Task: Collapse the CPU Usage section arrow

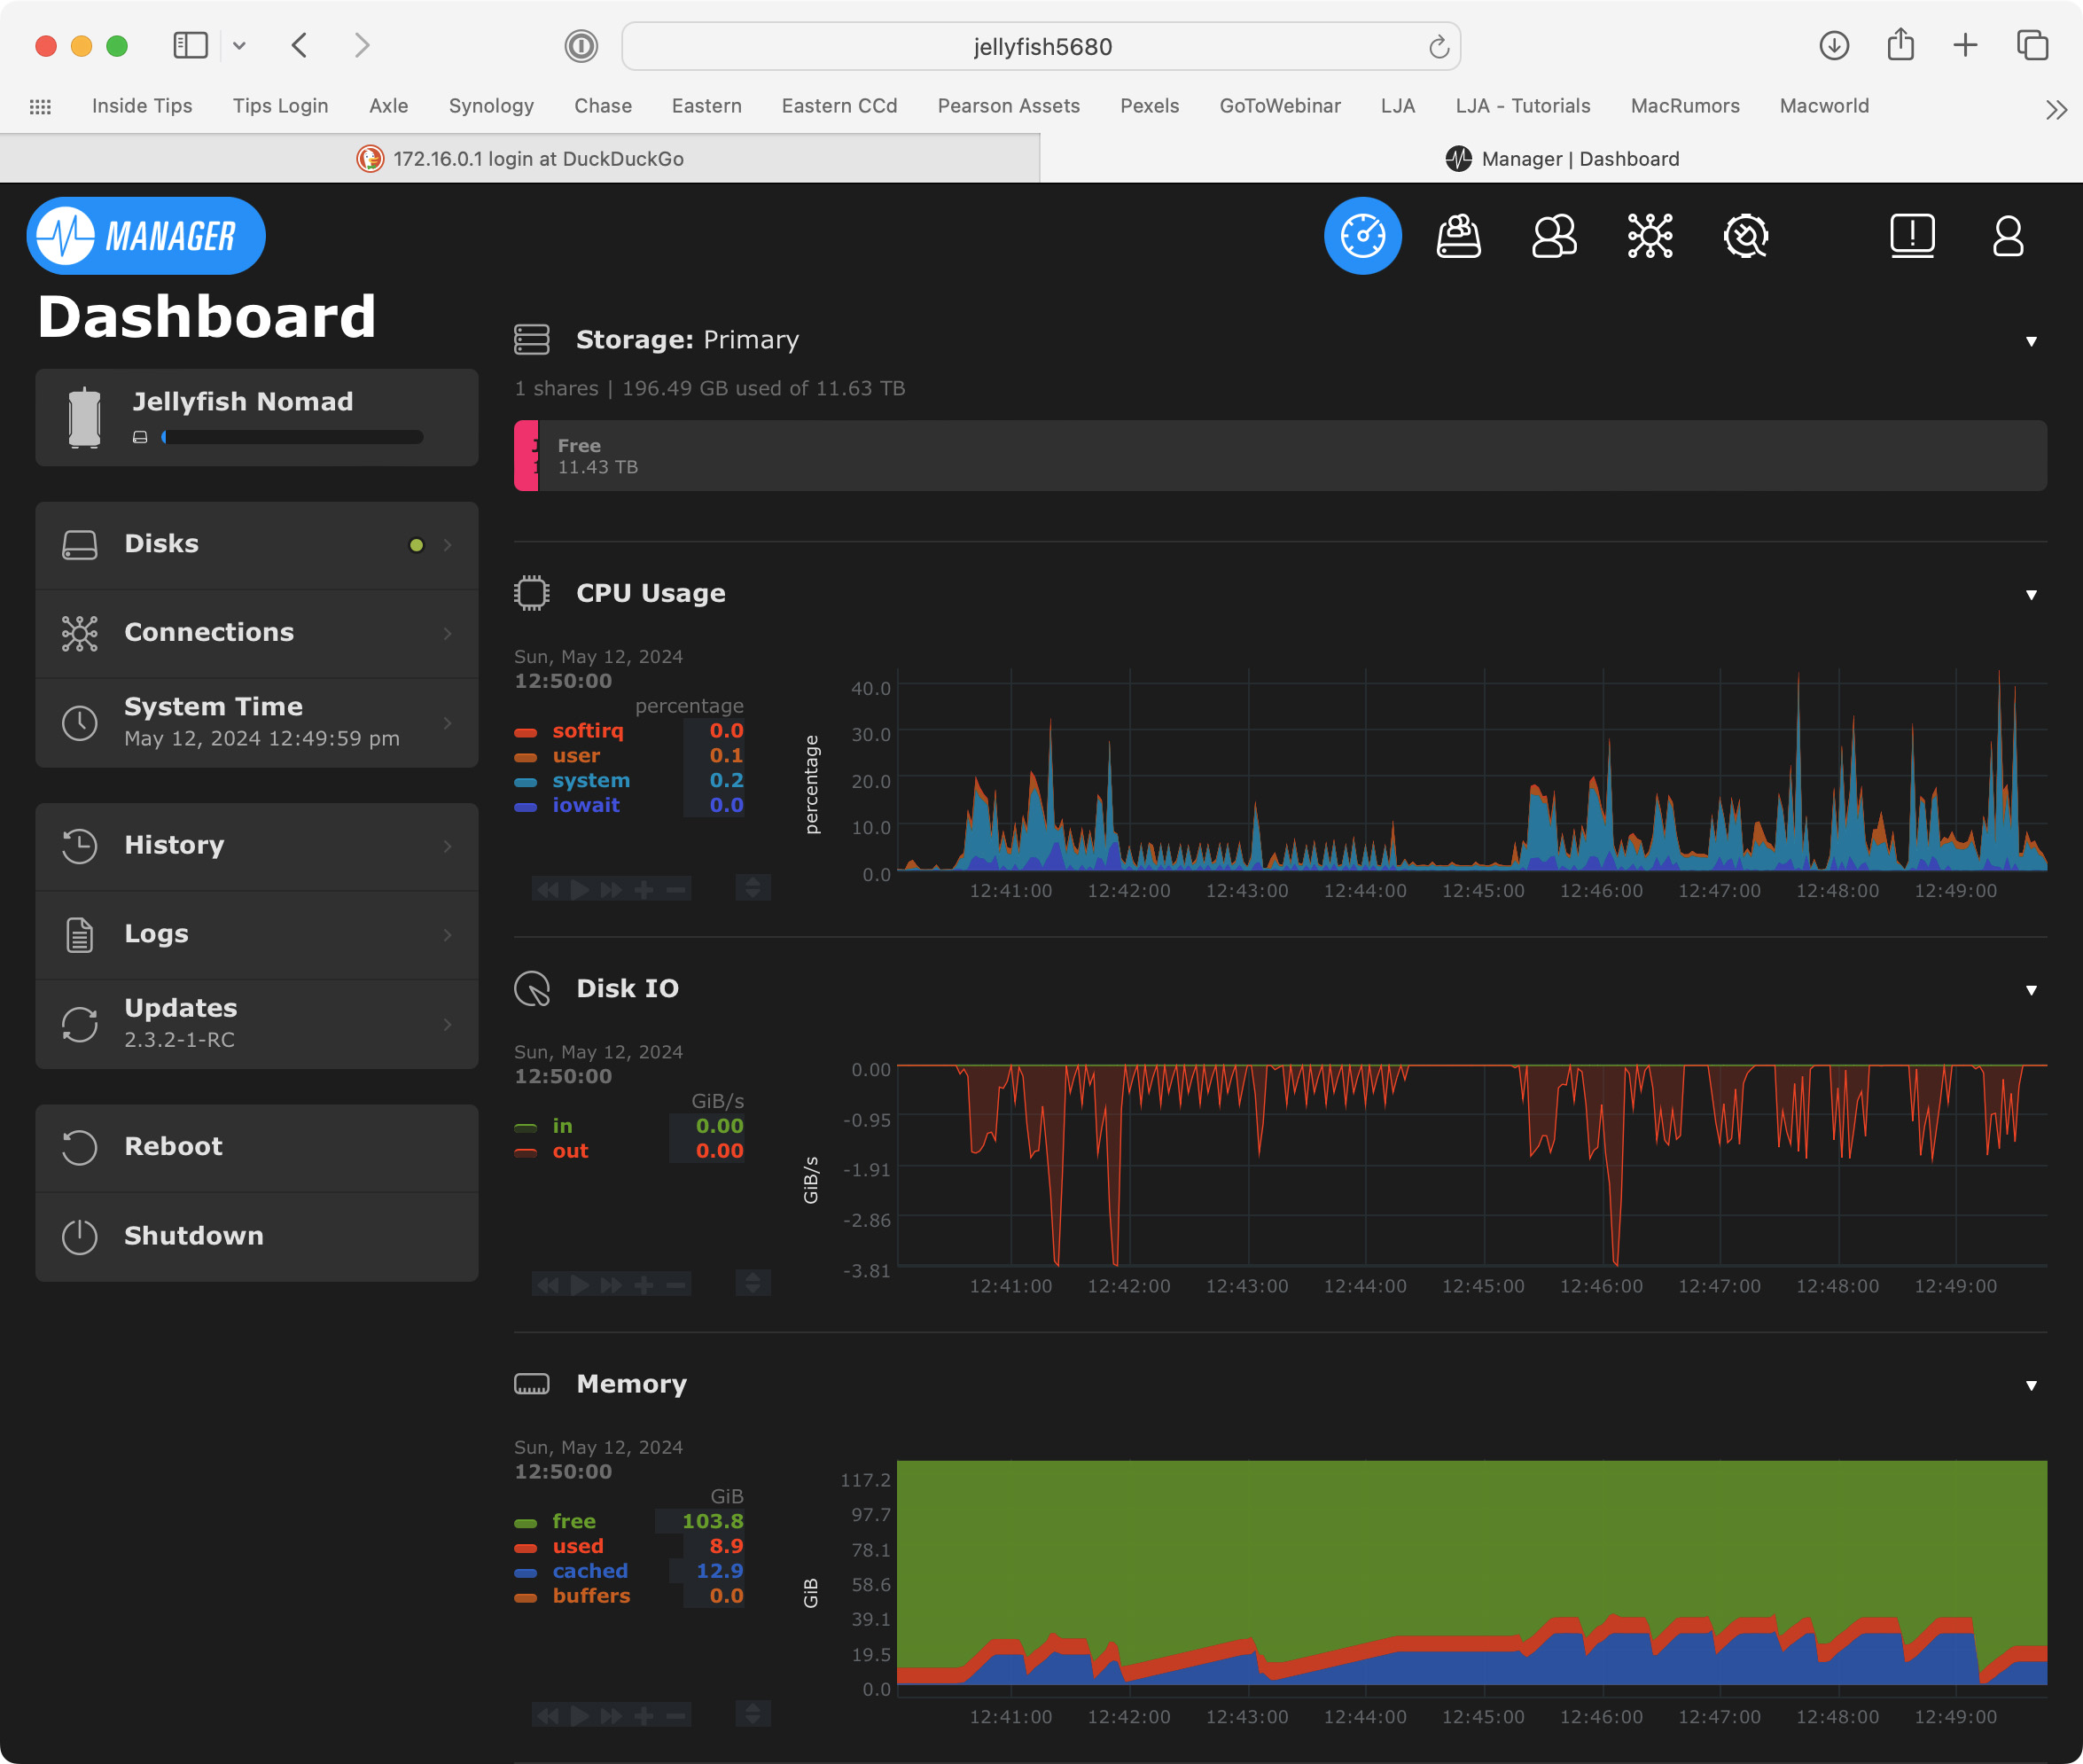Action: [2031, 595]
